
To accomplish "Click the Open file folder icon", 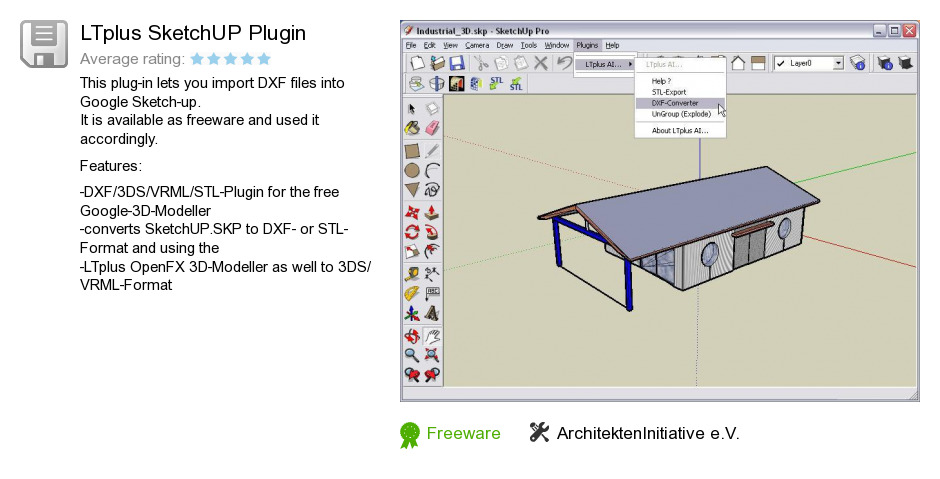I will 438,62.
